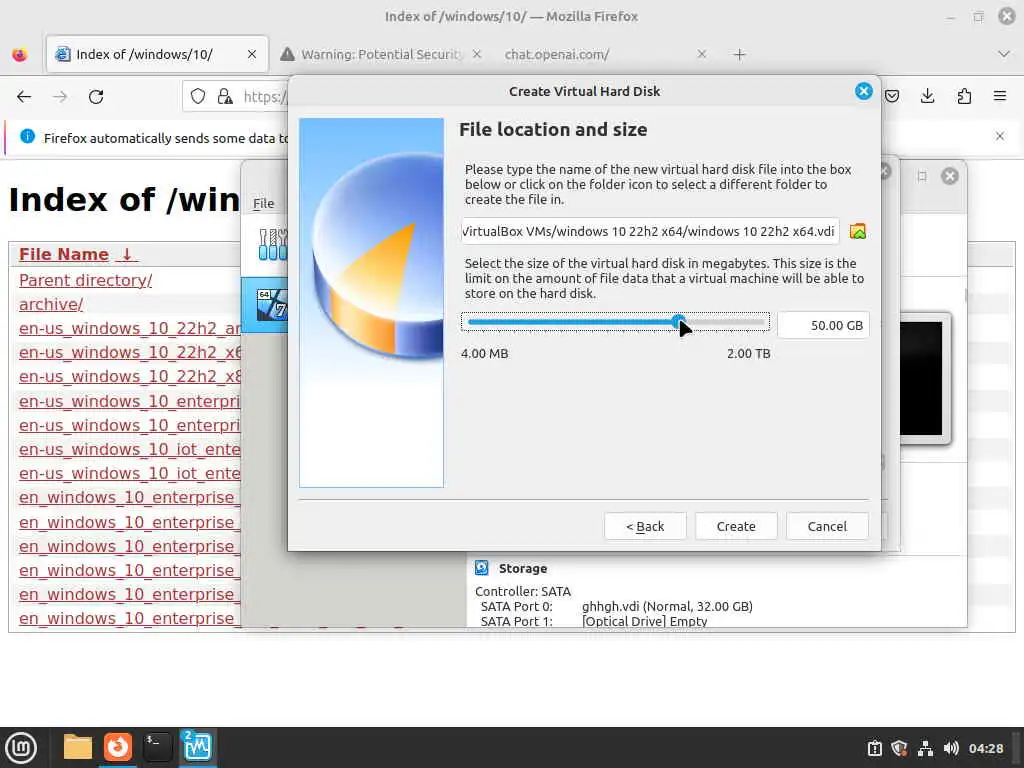Click the Create button
The height and width of the screenshot is (768, 1024).
[736, 526]
